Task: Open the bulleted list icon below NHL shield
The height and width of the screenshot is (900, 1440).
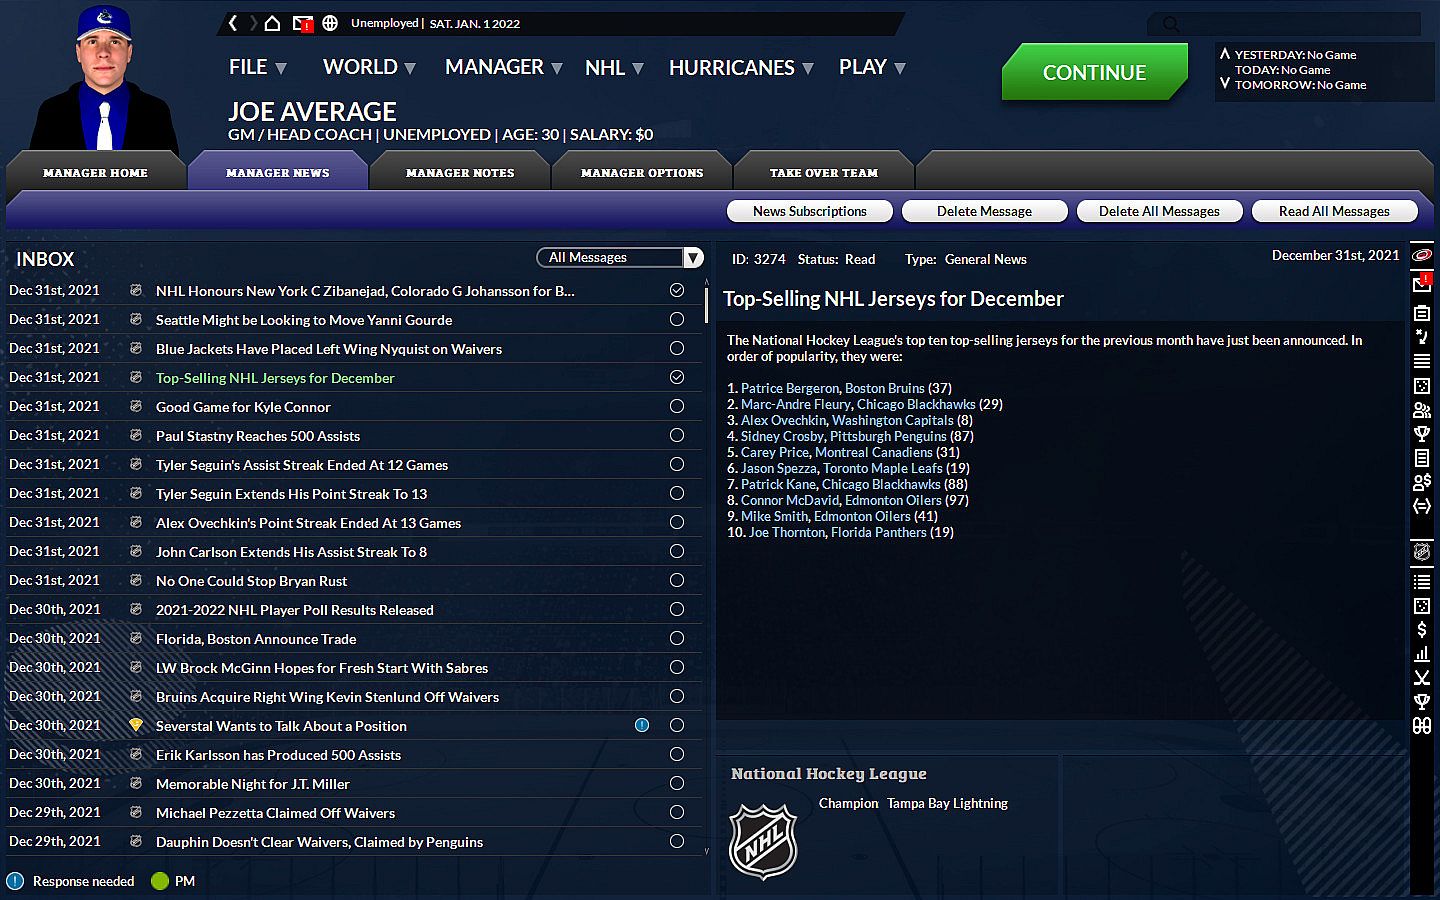Action: pyautogui.click(x=1421, y=581)
